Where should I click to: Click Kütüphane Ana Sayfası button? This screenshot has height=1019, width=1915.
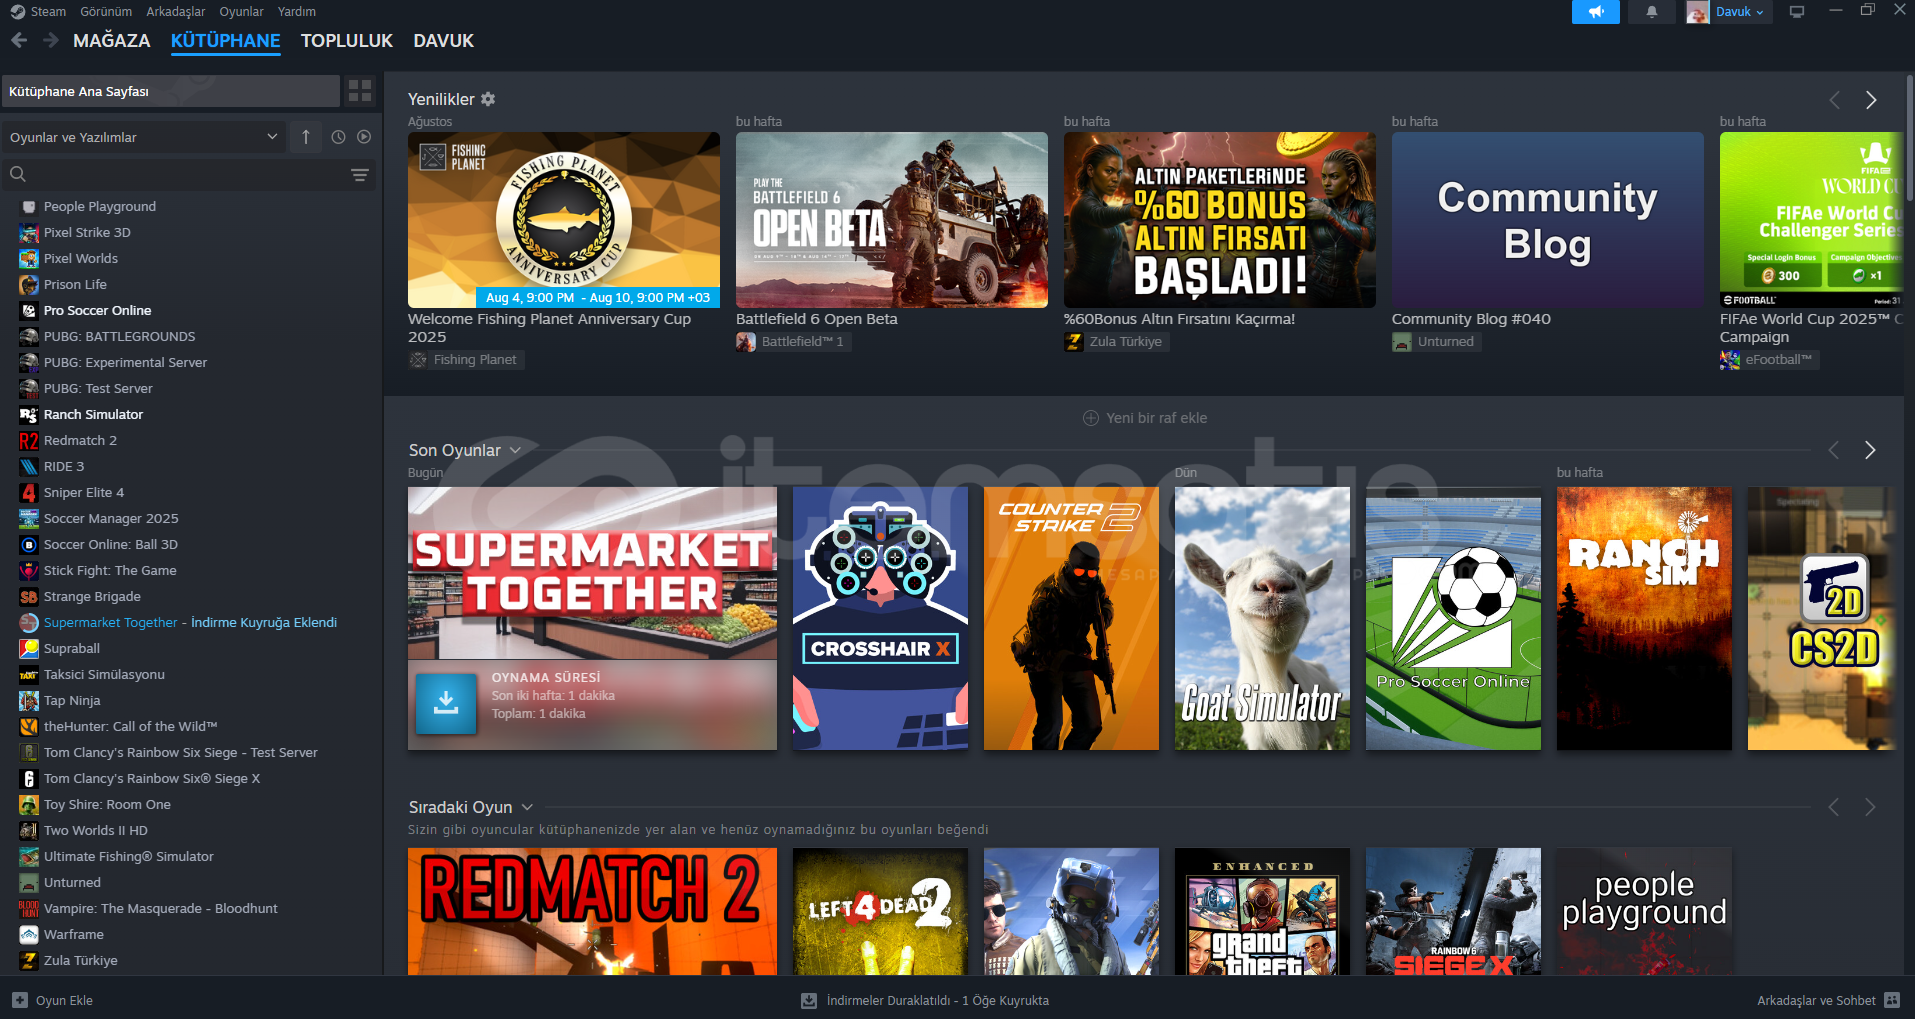pos(170,91)
